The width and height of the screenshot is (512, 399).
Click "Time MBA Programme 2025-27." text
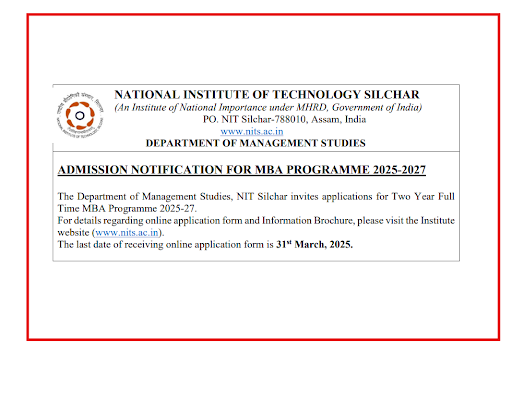[127, 209]
